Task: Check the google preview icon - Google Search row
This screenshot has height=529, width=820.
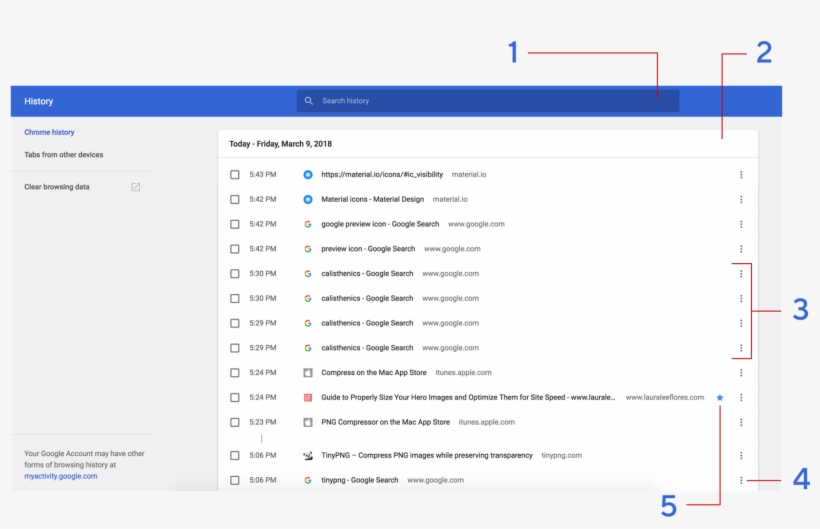Action: pyautogui.click(x=235, y=224)
